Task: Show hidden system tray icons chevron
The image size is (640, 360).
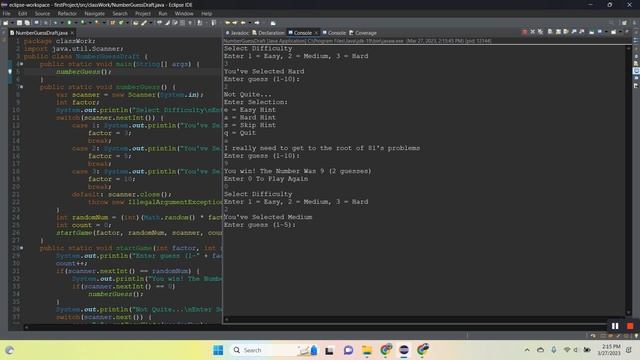Action: pos(527,350)
